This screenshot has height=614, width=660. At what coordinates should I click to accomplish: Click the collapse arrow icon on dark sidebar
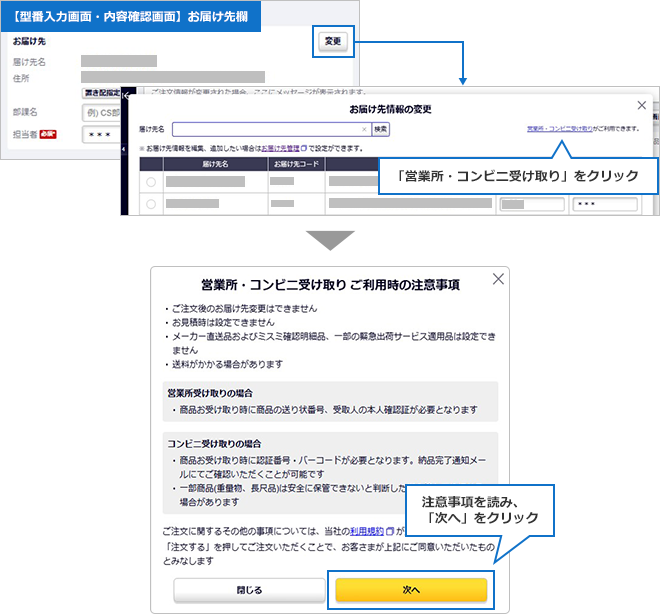point(125,96)
